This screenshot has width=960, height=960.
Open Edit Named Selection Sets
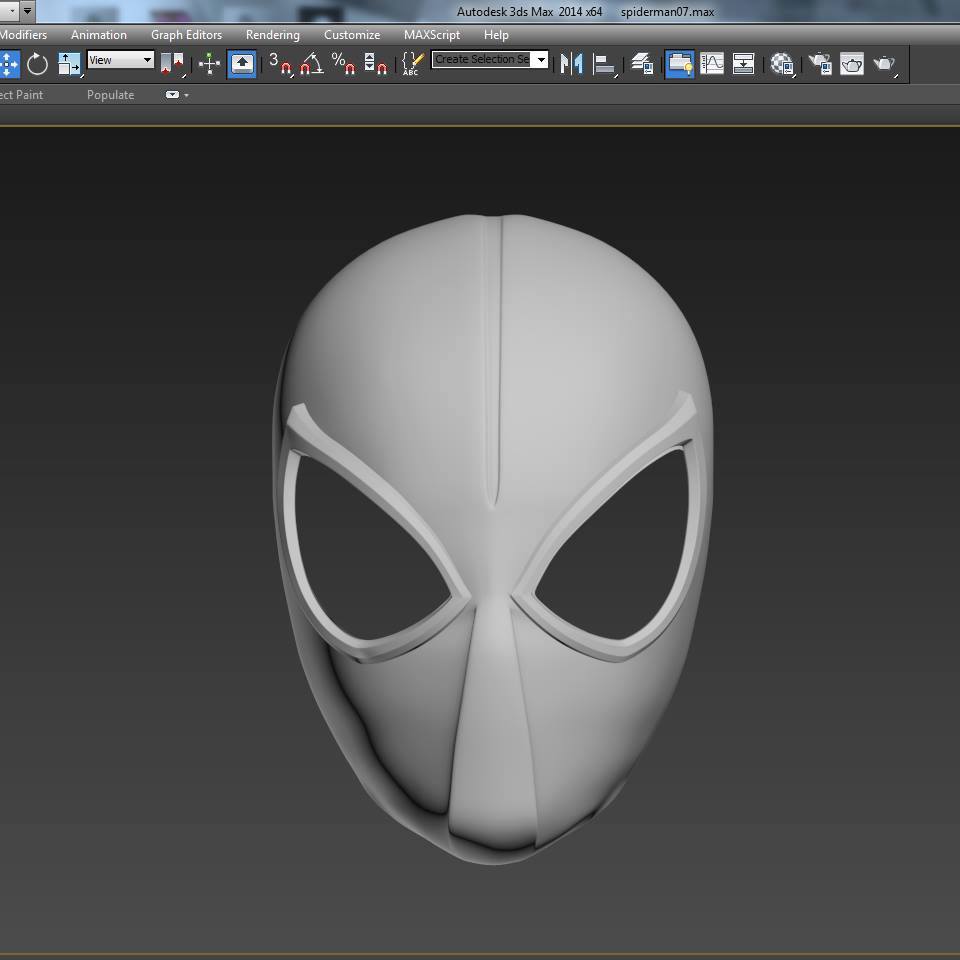413,64
